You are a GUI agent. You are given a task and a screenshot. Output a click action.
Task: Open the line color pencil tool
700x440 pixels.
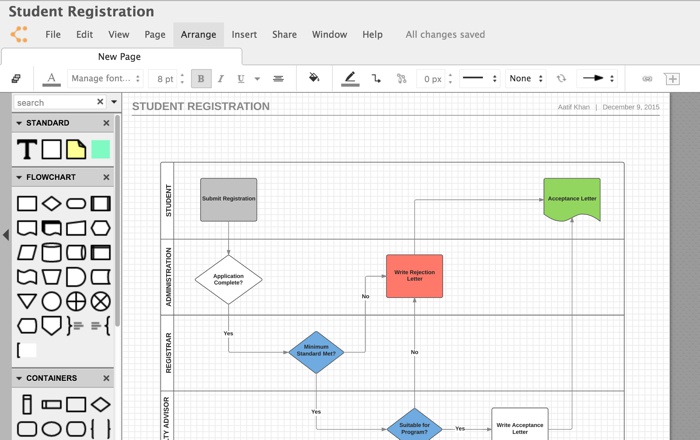350,79
